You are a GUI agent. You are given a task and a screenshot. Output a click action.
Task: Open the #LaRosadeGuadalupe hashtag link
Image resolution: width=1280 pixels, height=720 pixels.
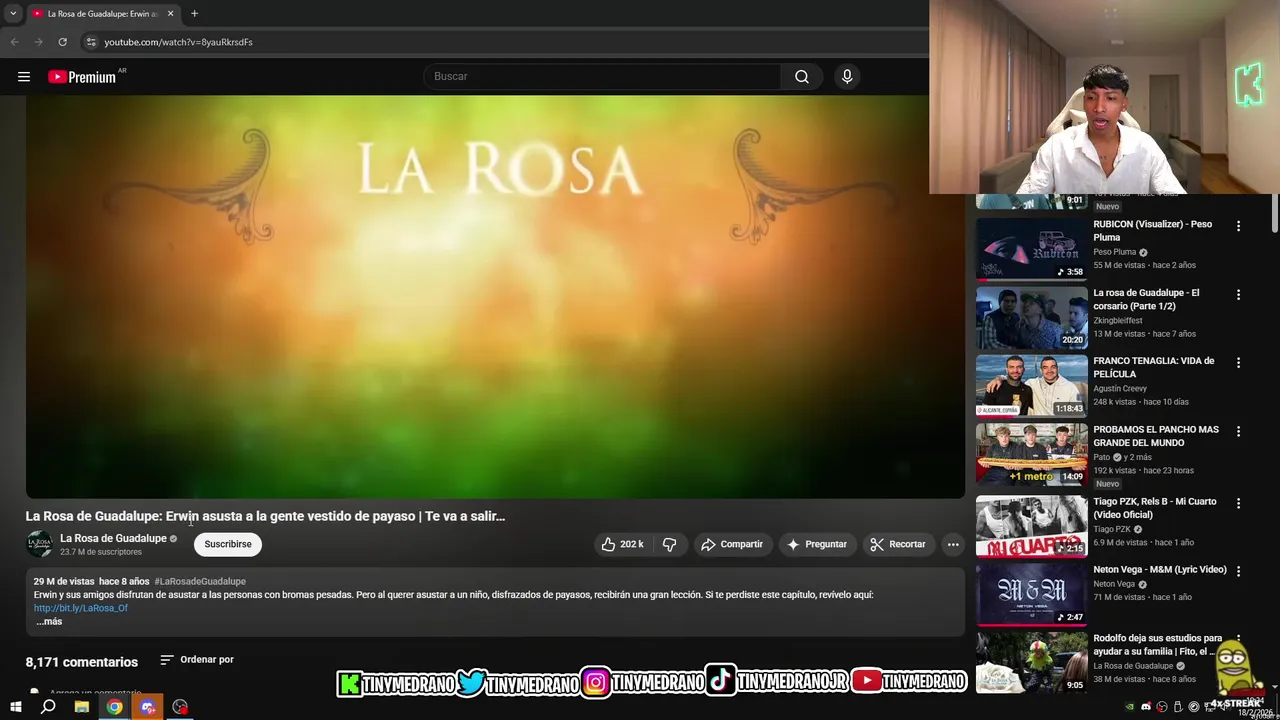point(200,581)
